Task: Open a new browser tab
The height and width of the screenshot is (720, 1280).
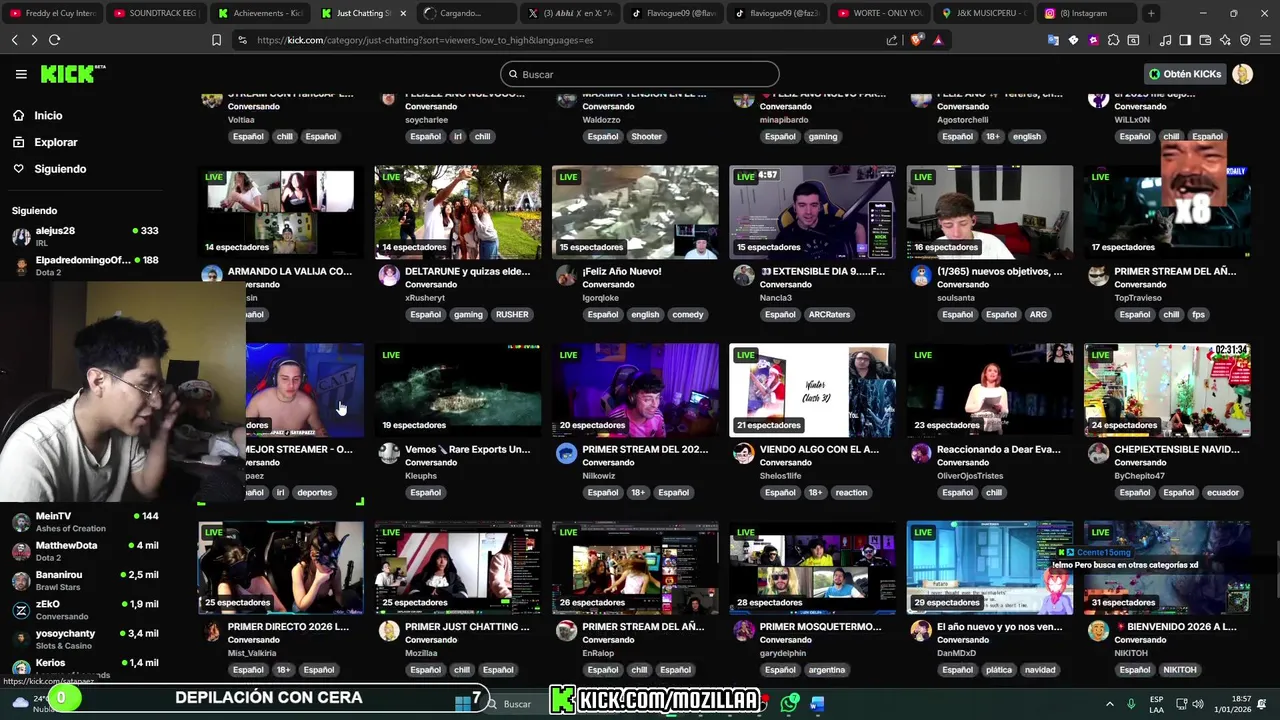Action: 1151,13
